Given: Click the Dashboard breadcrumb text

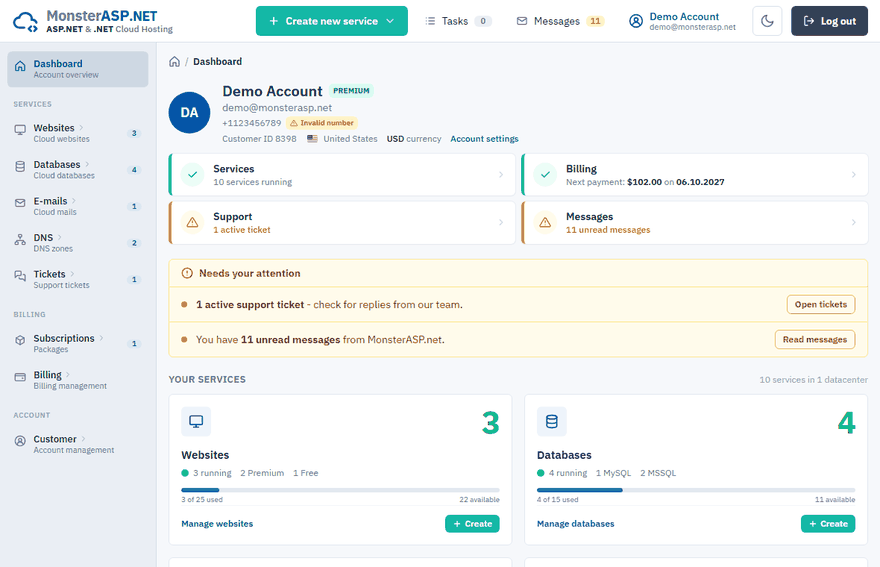Looking at the screenshot, I should (217, 62).
